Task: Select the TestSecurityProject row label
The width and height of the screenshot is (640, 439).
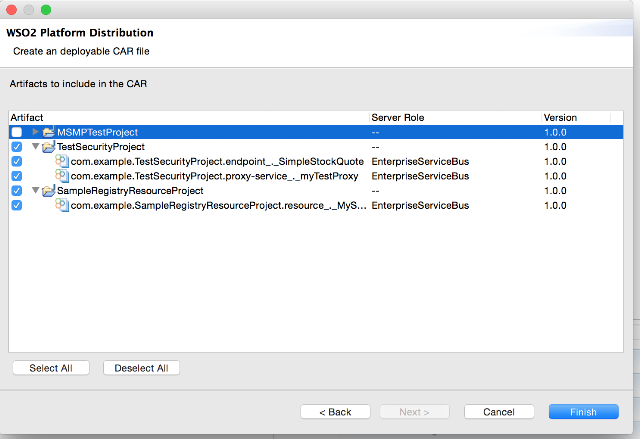Action: pos(101,147)
